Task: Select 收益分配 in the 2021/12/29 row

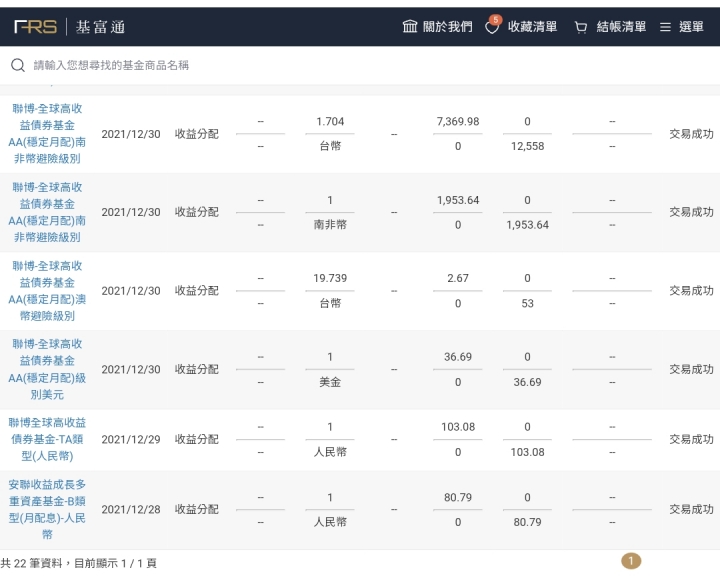Action: point(197,439)
